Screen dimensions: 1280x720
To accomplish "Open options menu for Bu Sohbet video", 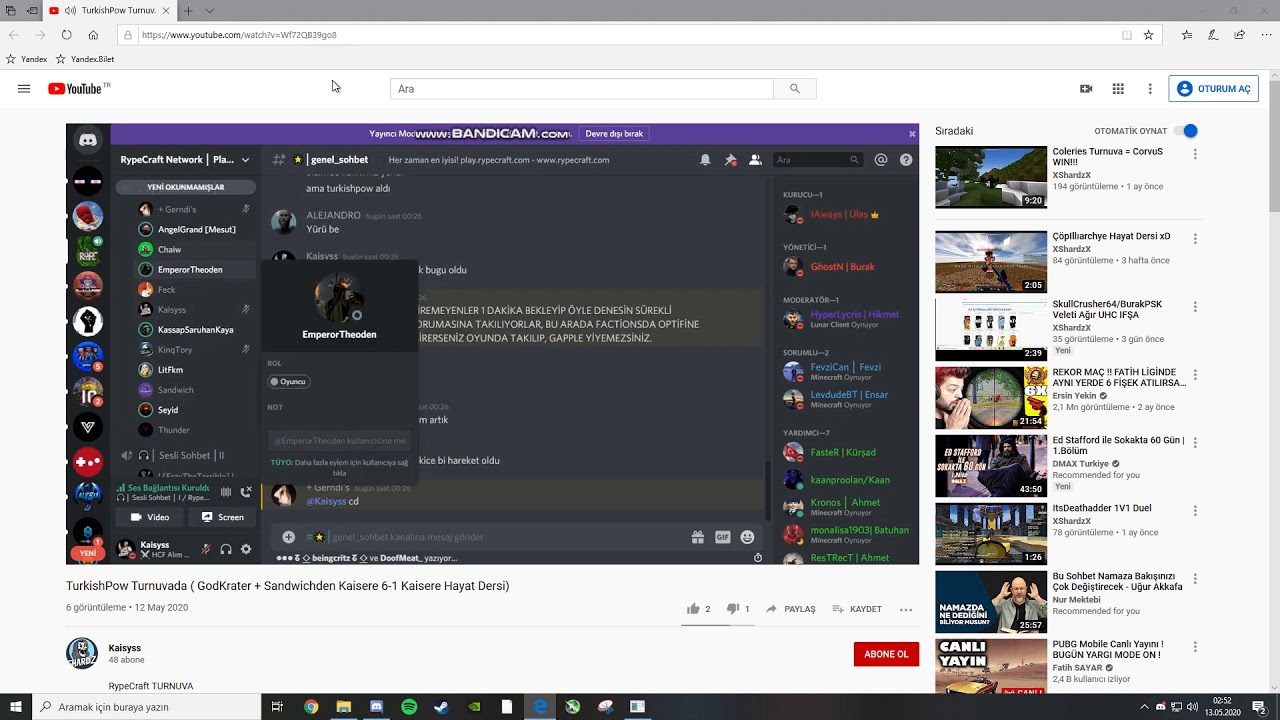I will pos(1195,579).
